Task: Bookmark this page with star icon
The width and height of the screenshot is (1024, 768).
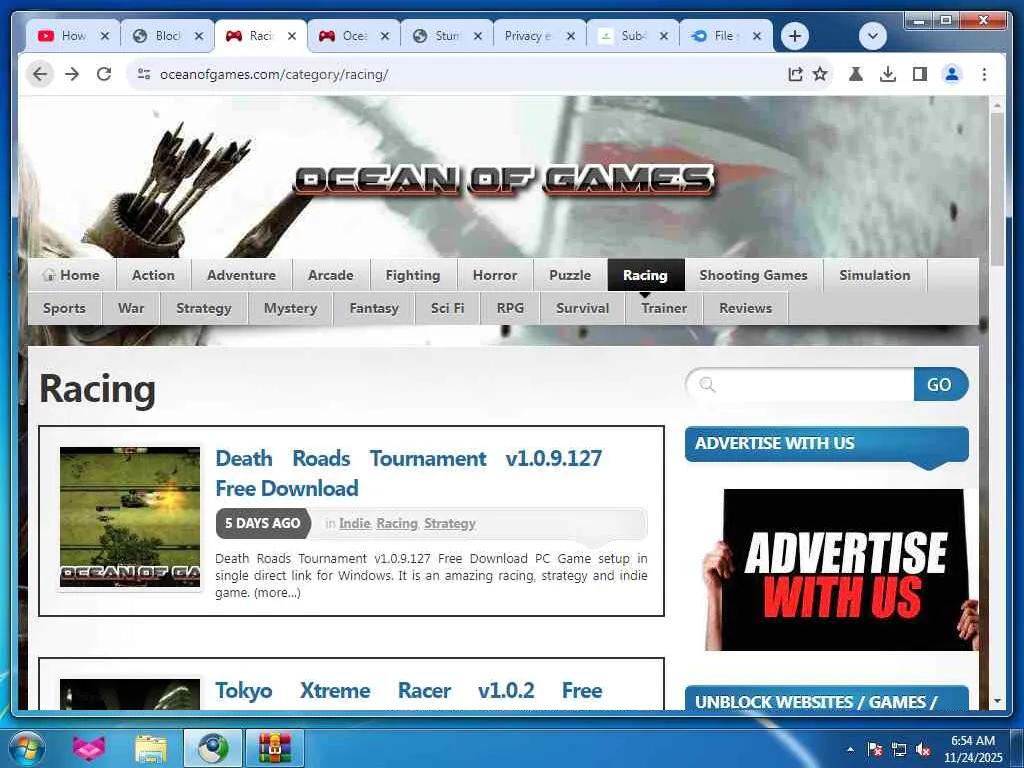Action: (820, 74)
